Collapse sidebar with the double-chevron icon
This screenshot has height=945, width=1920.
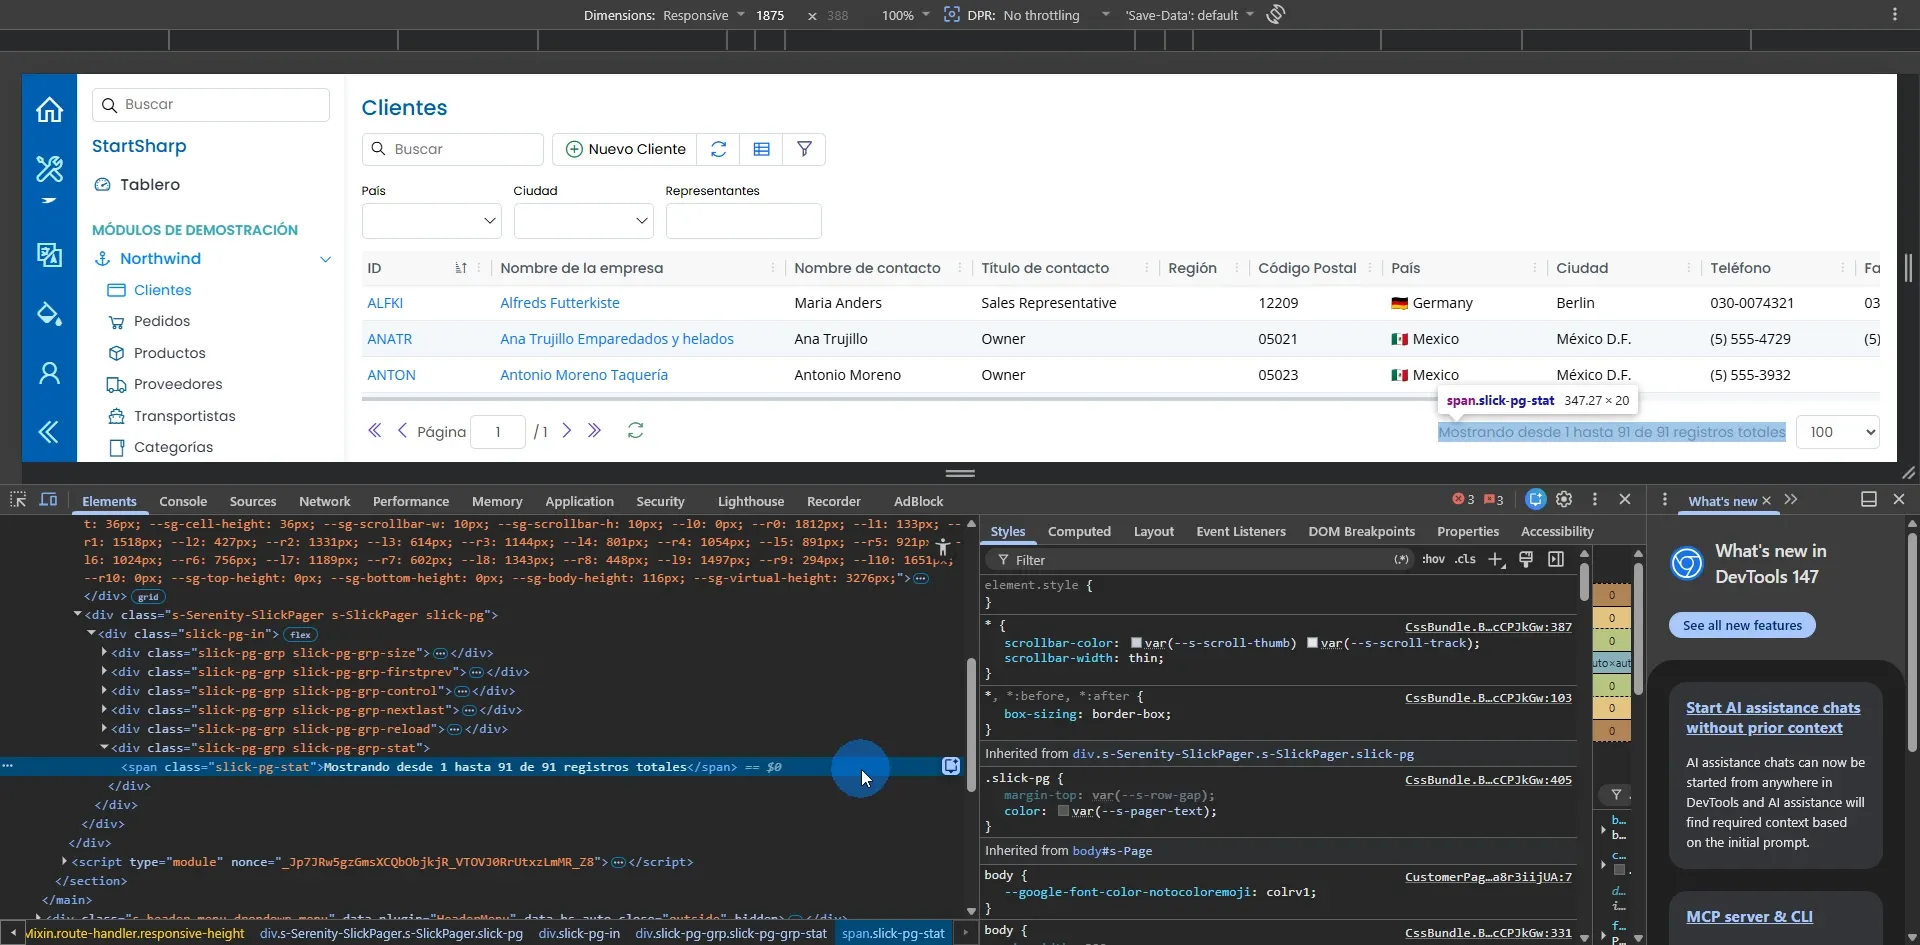tap(49, 432)
